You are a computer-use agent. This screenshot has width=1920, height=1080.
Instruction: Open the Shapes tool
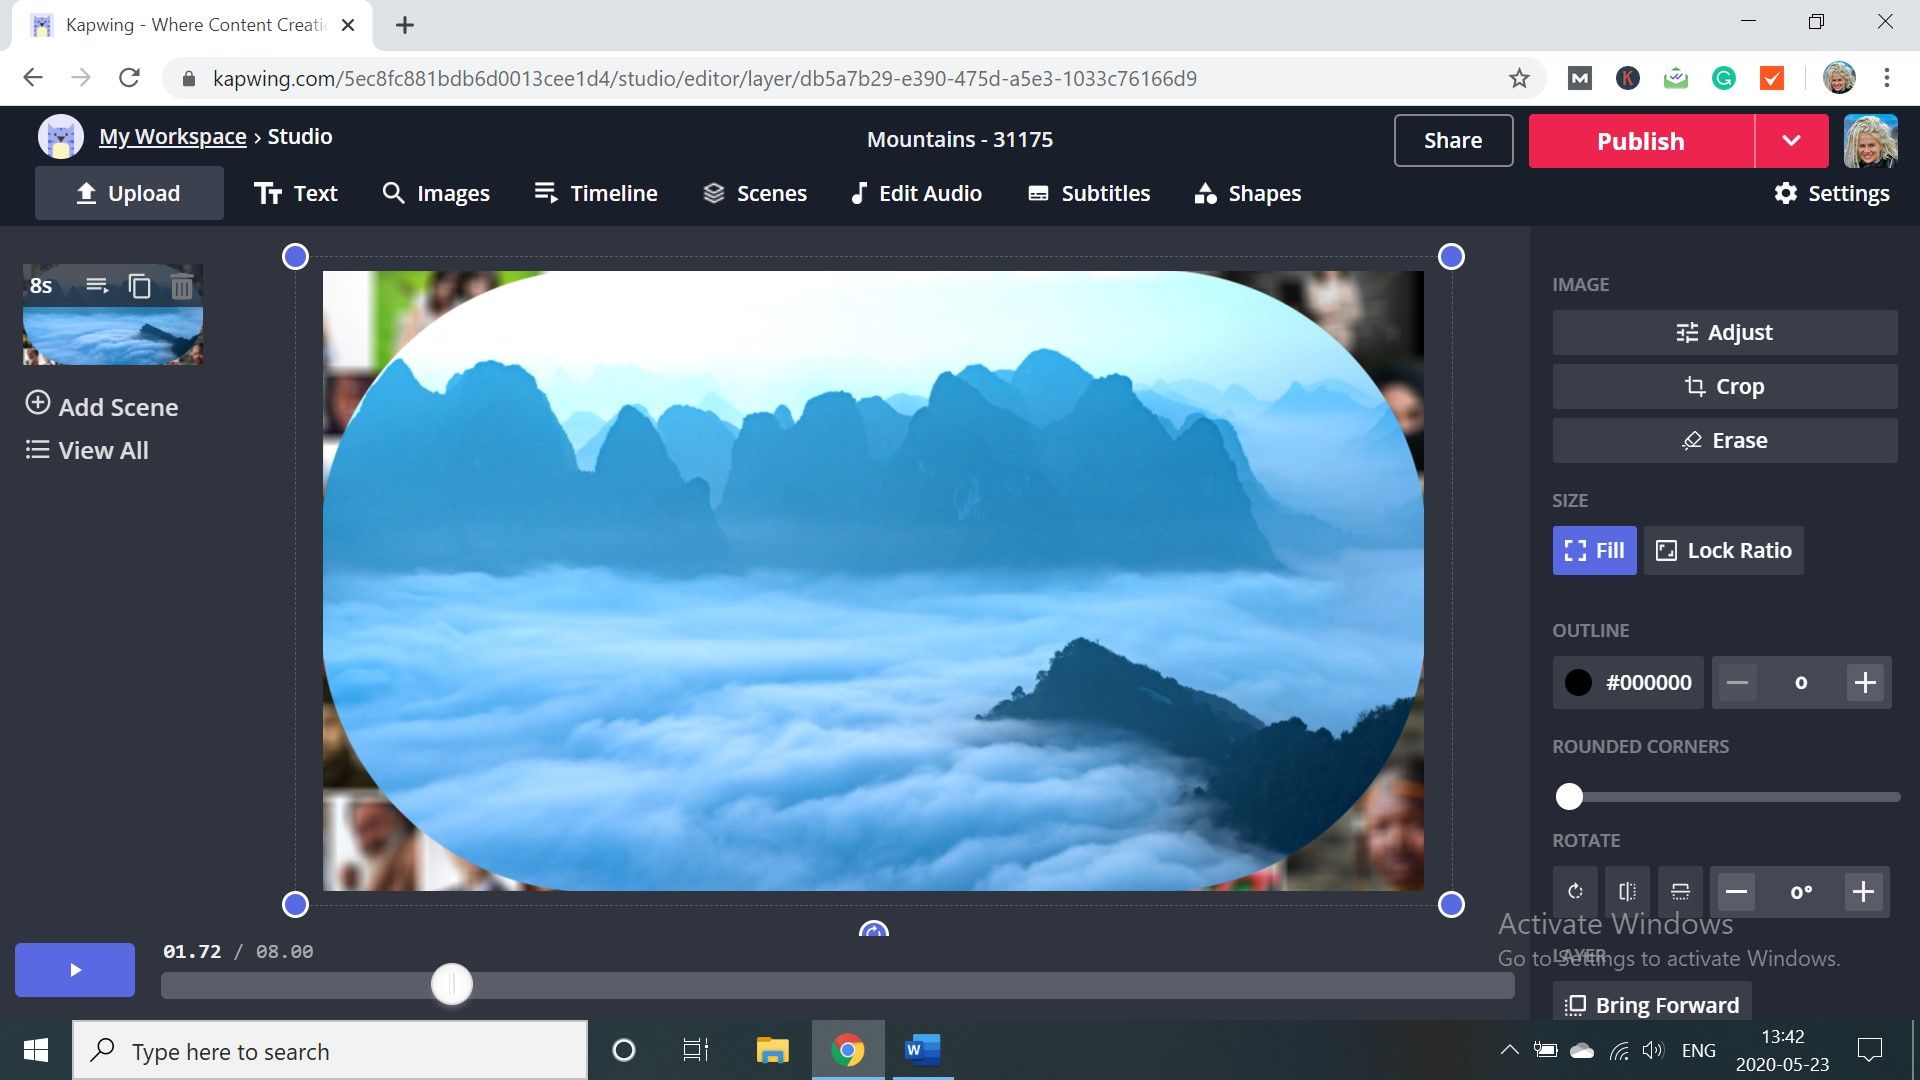(1247, 193)
